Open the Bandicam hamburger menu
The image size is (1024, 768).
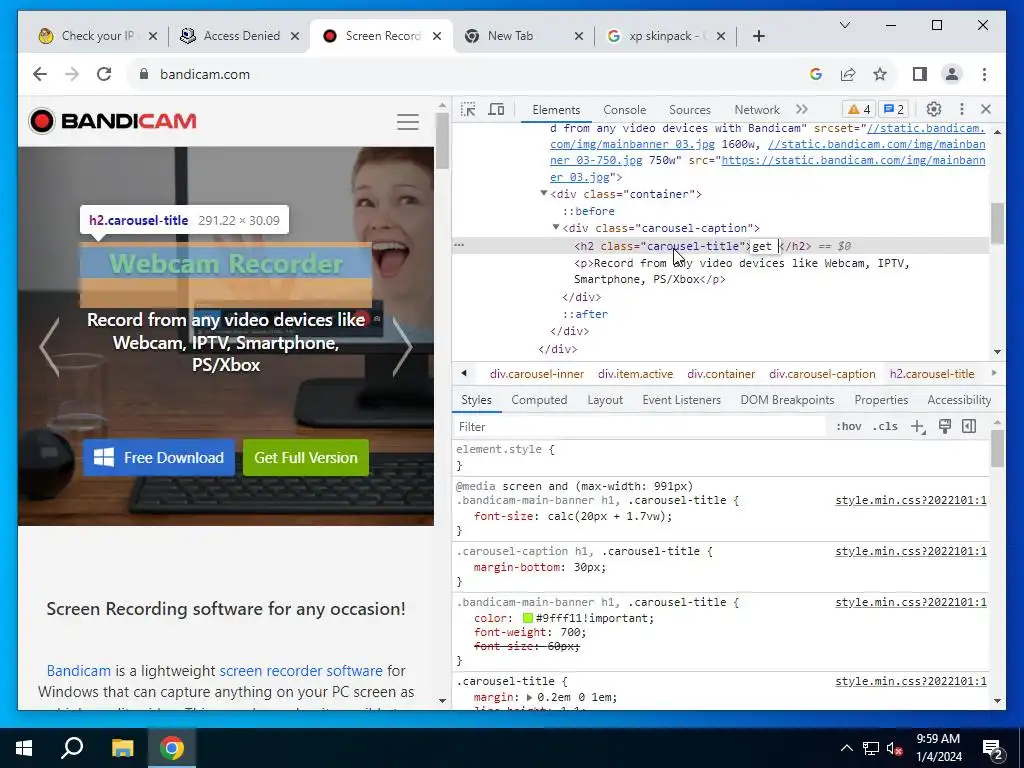(408, 121)
